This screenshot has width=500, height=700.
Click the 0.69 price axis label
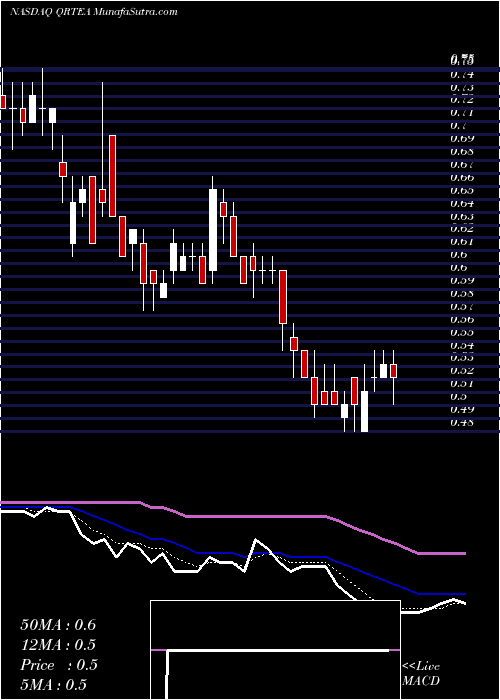tap(462, 138)
